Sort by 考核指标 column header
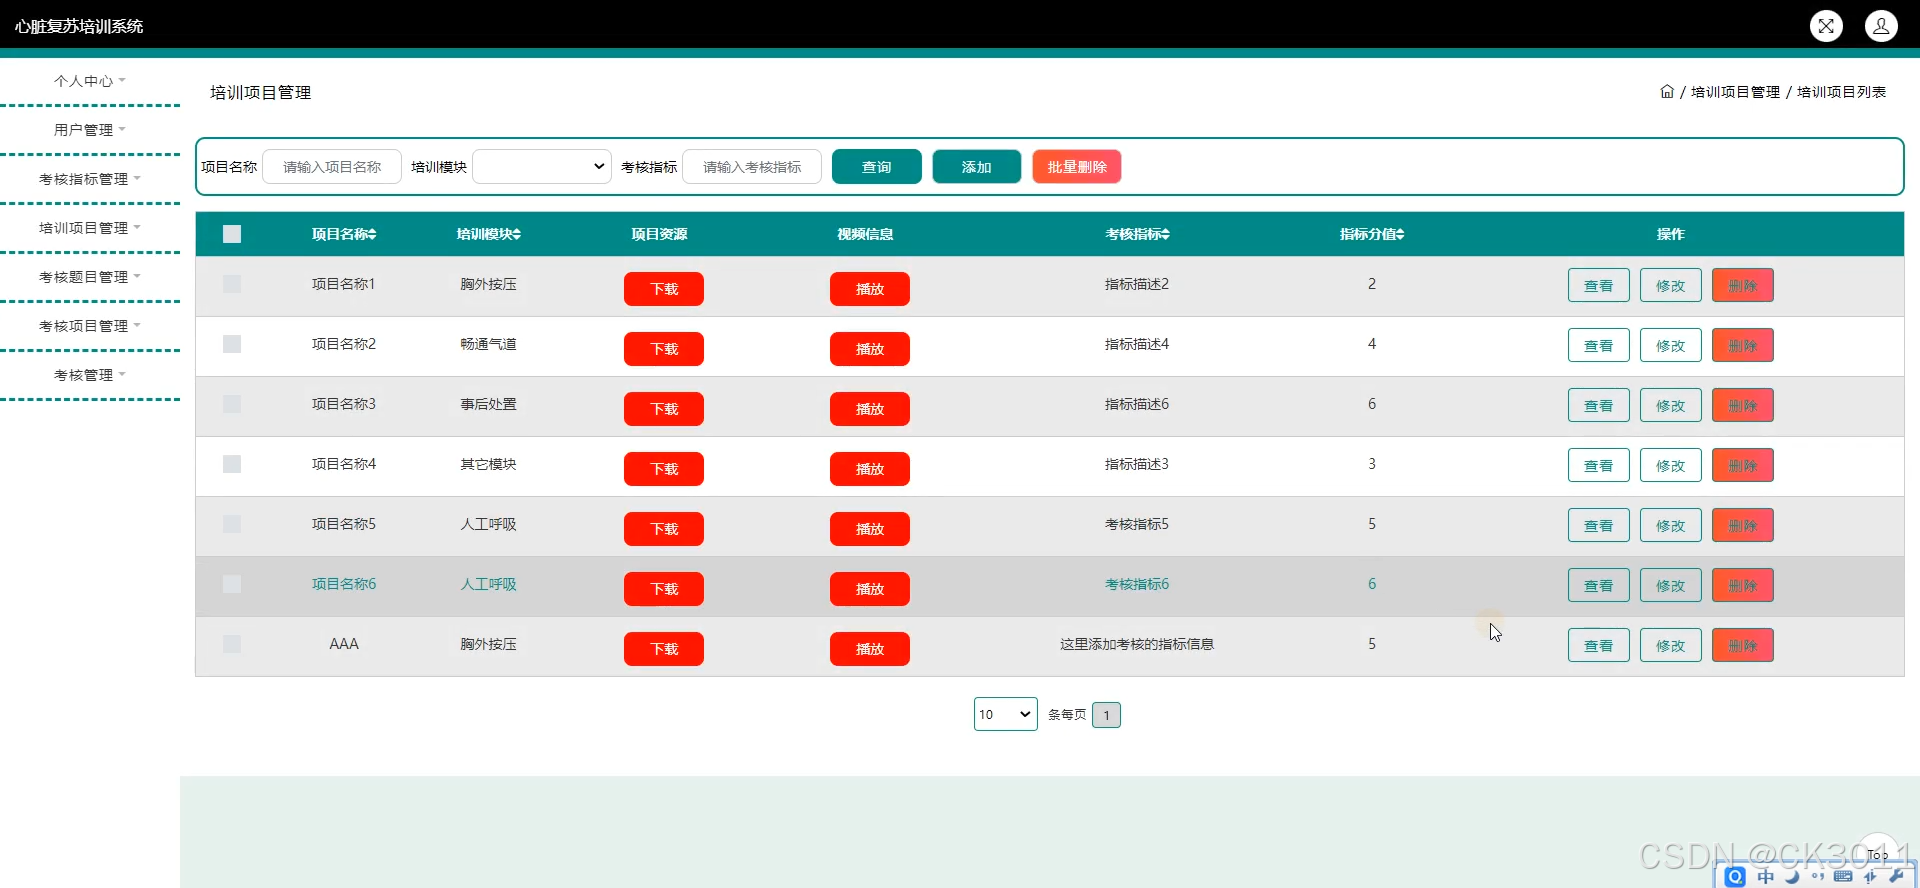This screenshot has width=1920, height=888. point(1137,234)
